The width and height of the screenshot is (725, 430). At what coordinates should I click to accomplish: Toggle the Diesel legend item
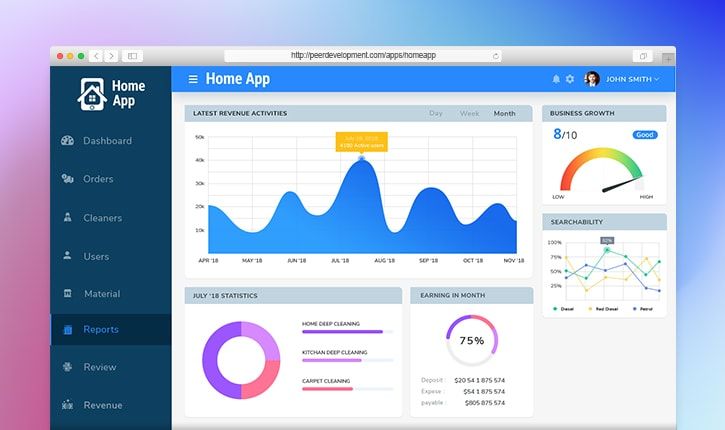click(564, 309)
